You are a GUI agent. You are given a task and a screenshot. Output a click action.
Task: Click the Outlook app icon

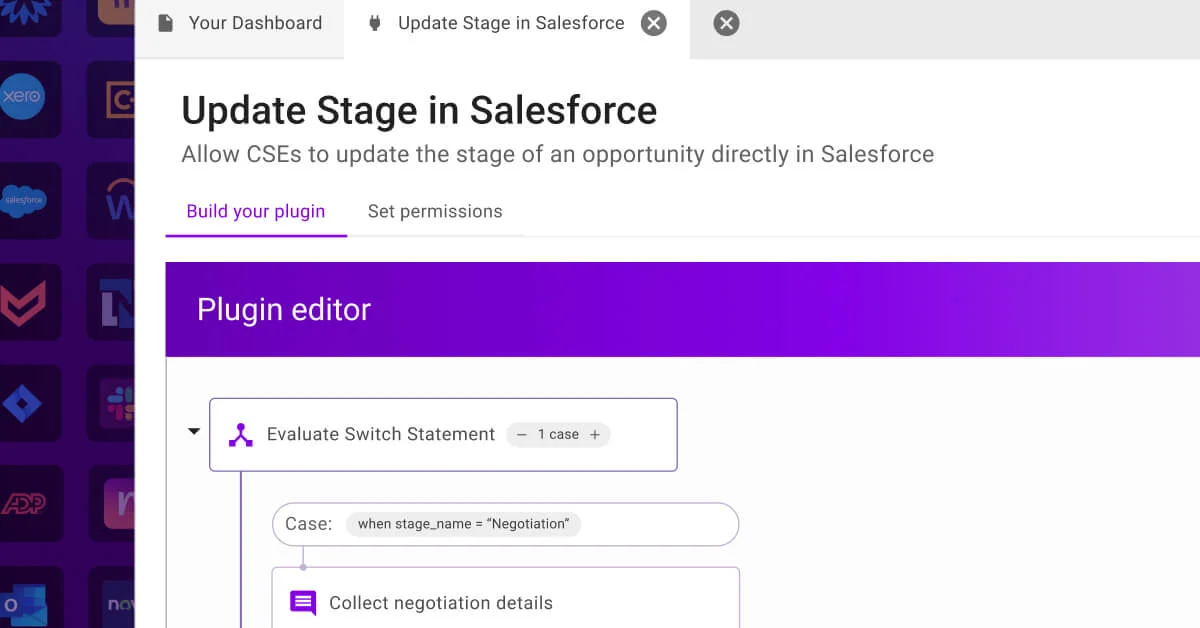pyautogui.click(x=20, y=603)
